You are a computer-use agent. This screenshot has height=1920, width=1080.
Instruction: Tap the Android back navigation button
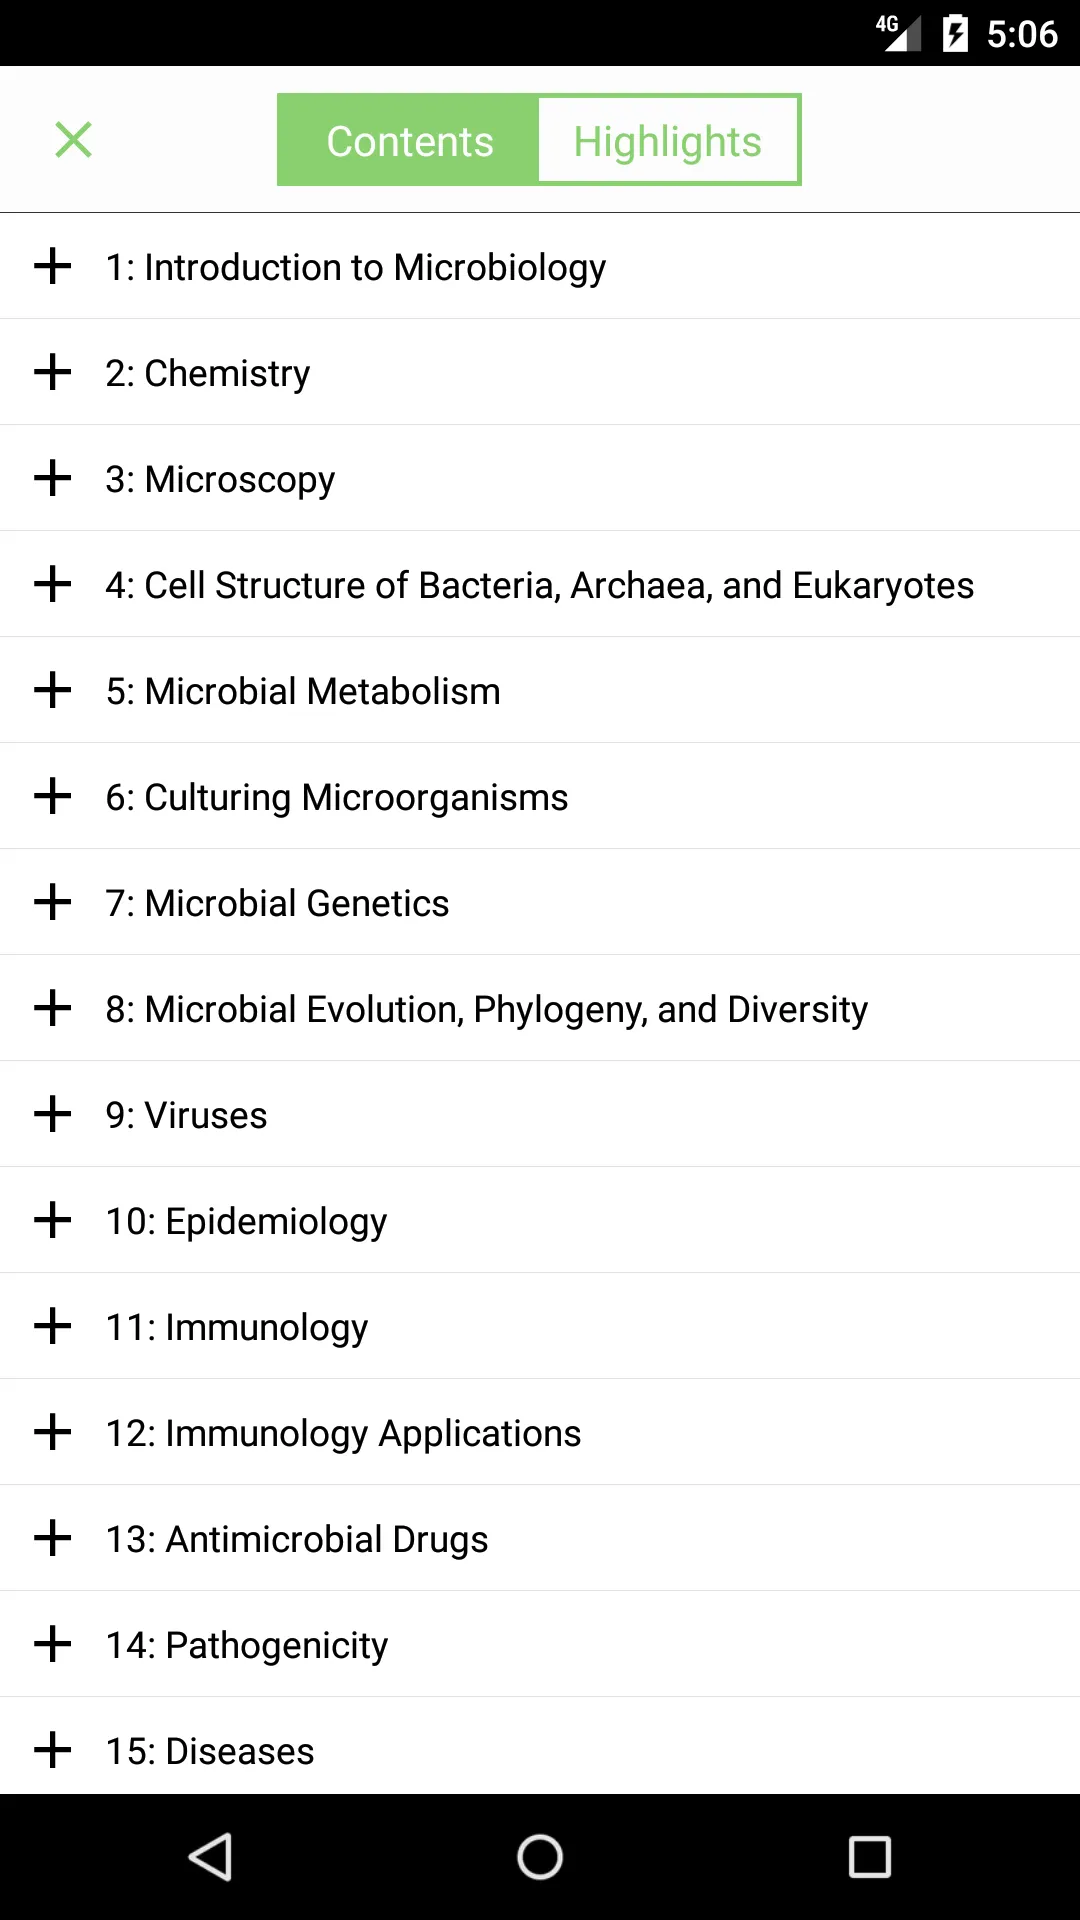[x=211, y=1857]
